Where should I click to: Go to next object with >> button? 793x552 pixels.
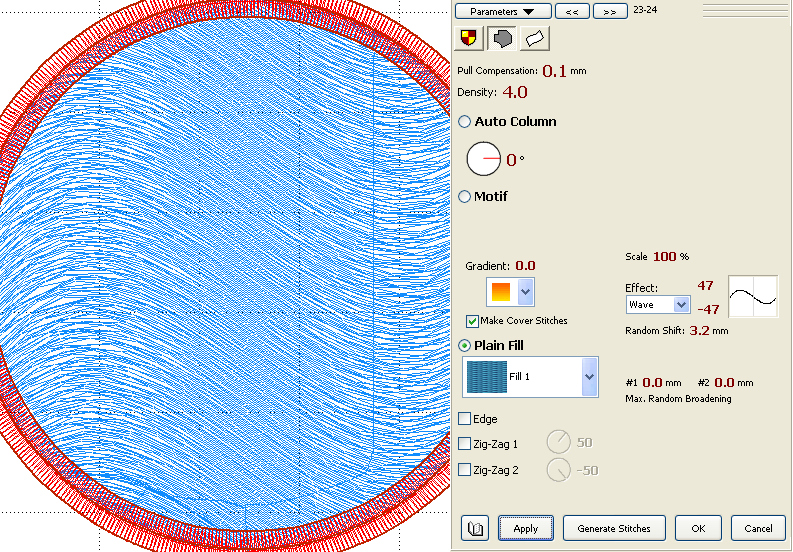[x=610, y=11]
